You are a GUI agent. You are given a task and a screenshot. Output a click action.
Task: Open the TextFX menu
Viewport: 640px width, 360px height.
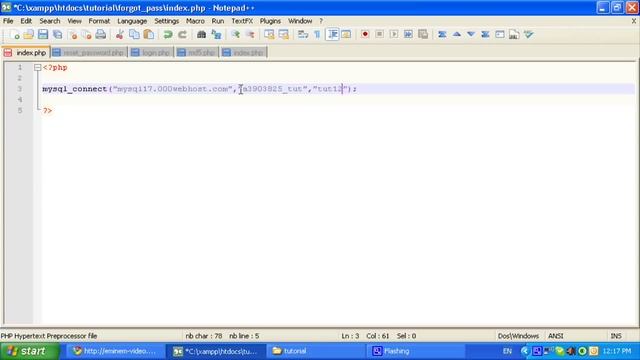pos(242,21)
